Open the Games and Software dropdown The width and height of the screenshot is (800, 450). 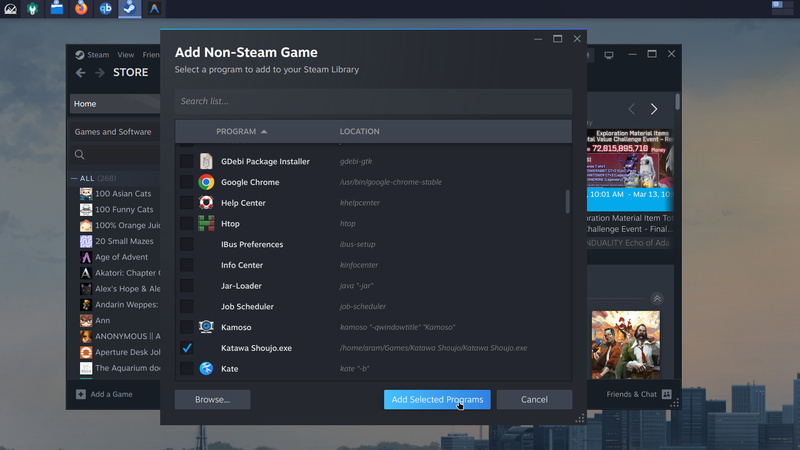coord(115,132)
